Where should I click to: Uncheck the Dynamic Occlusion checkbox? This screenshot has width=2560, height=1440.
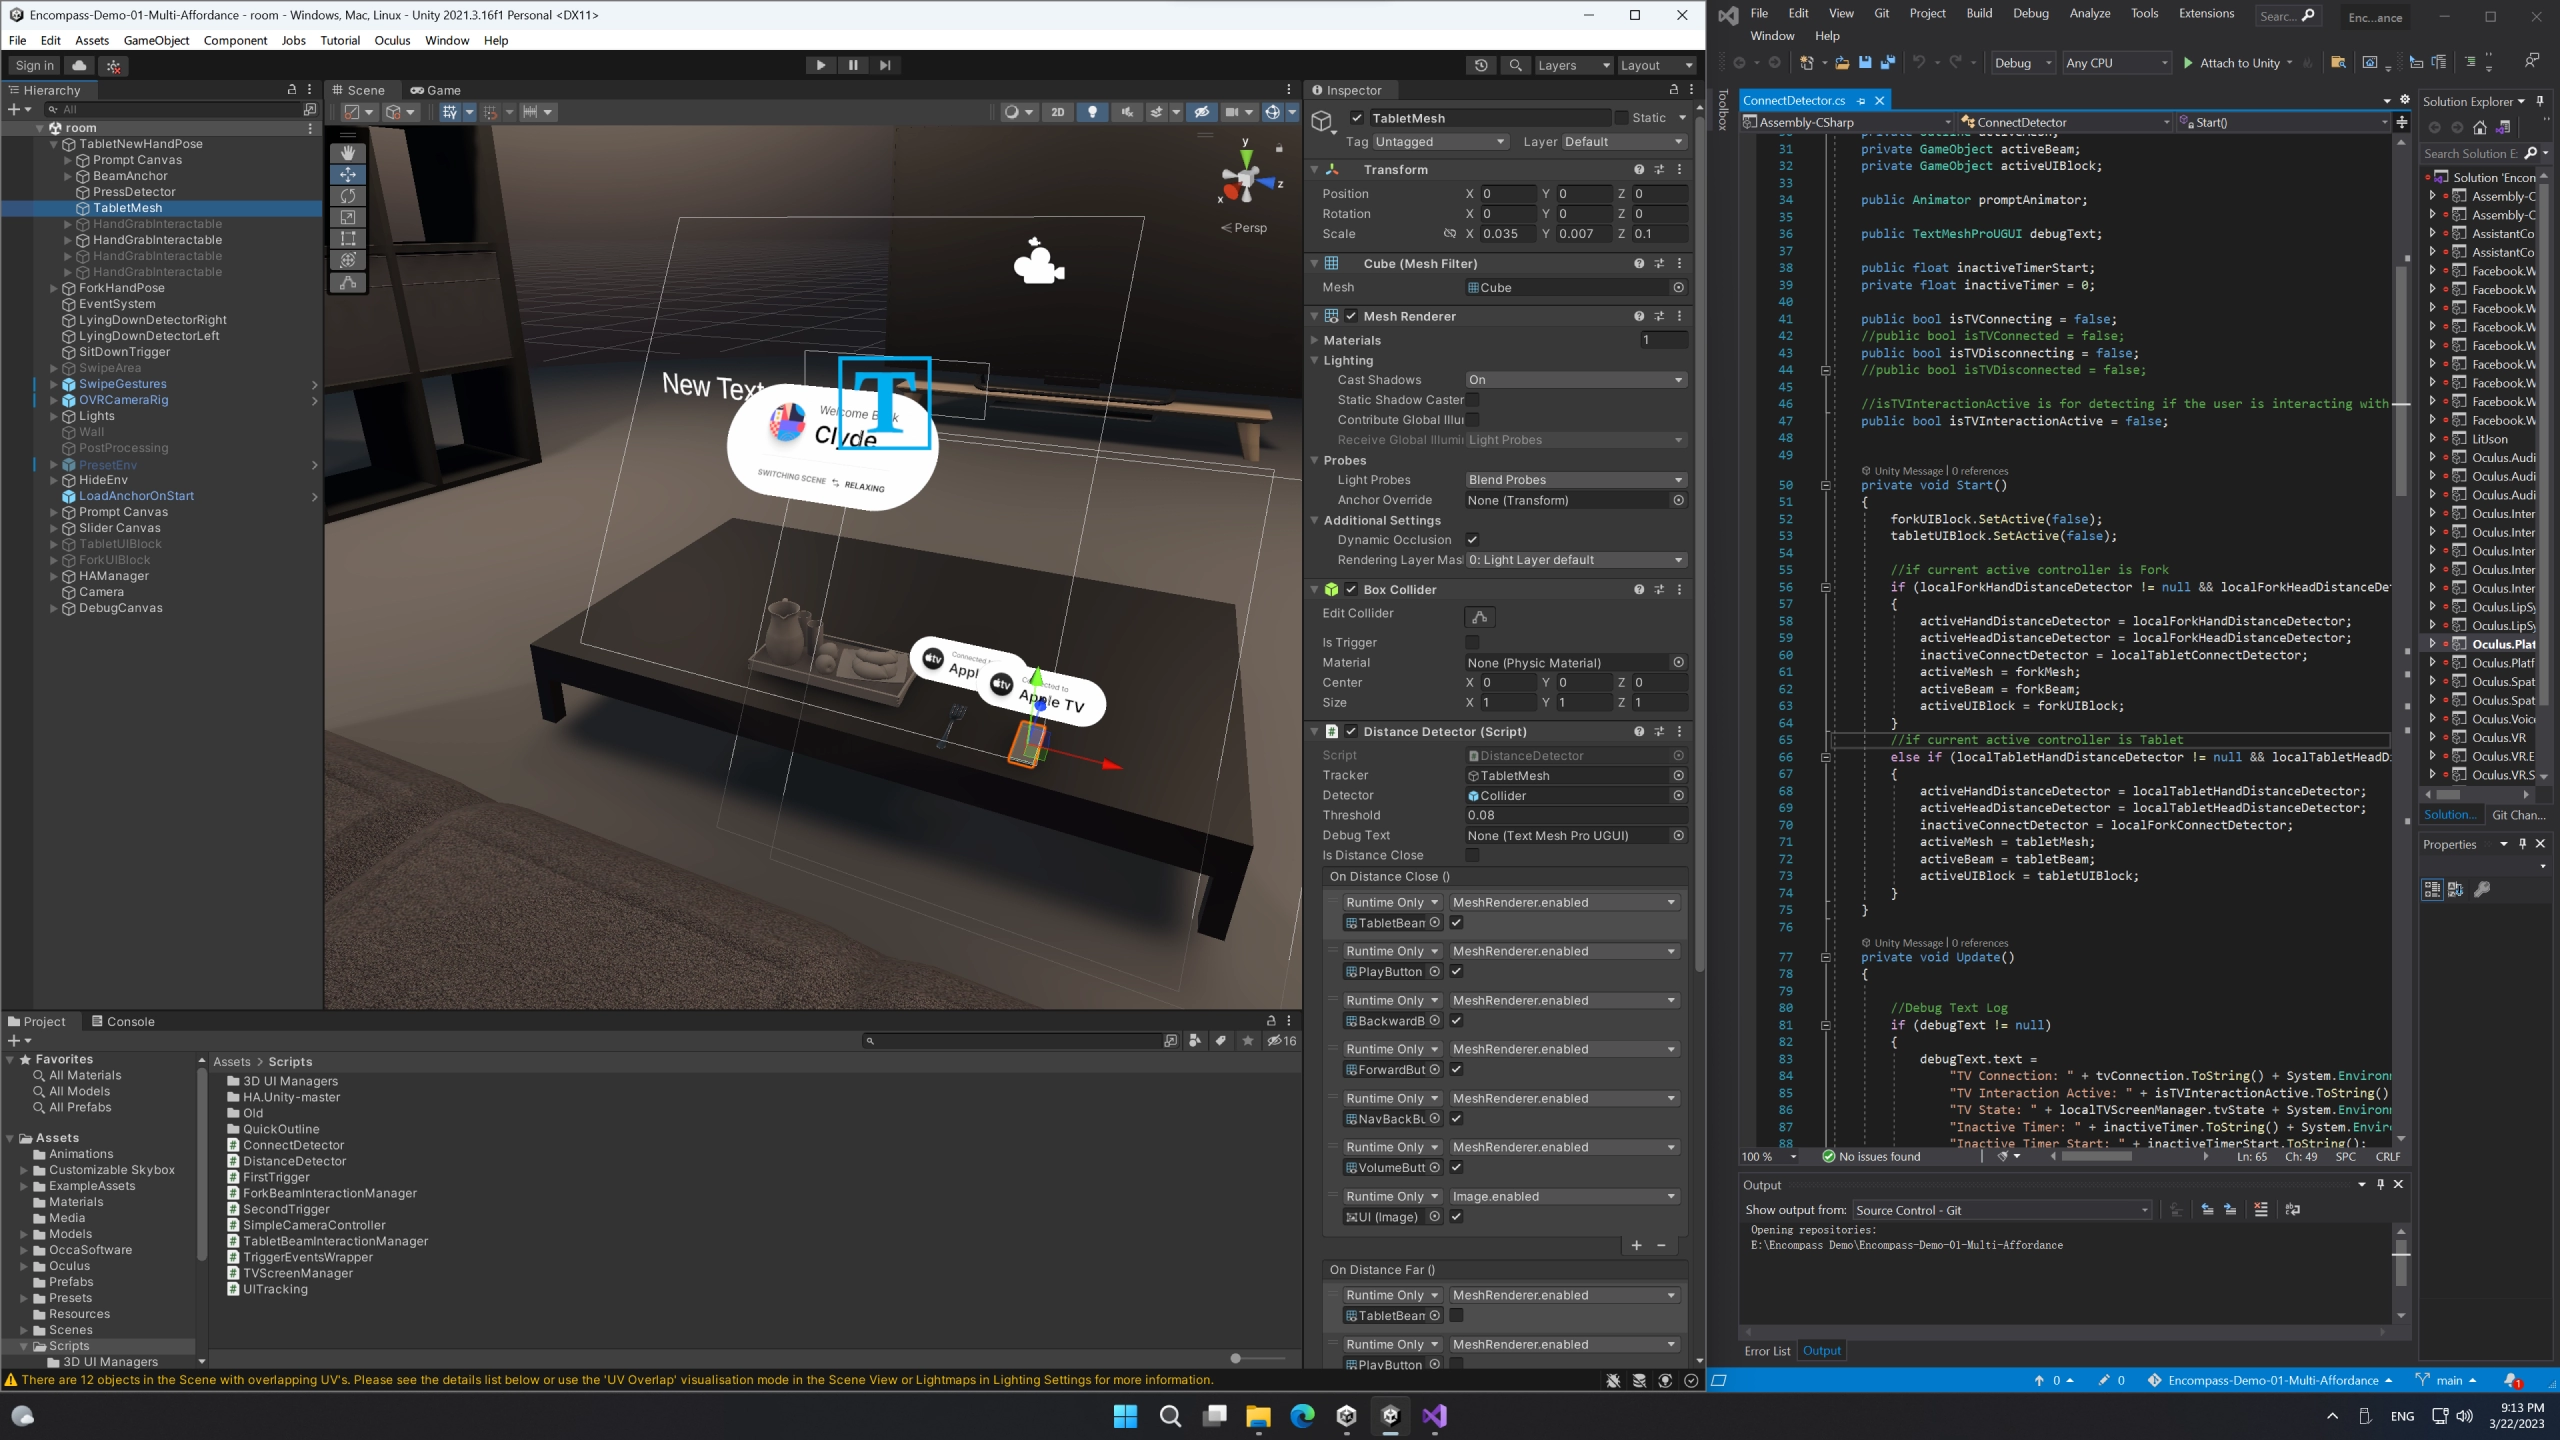pos(1472,540)
